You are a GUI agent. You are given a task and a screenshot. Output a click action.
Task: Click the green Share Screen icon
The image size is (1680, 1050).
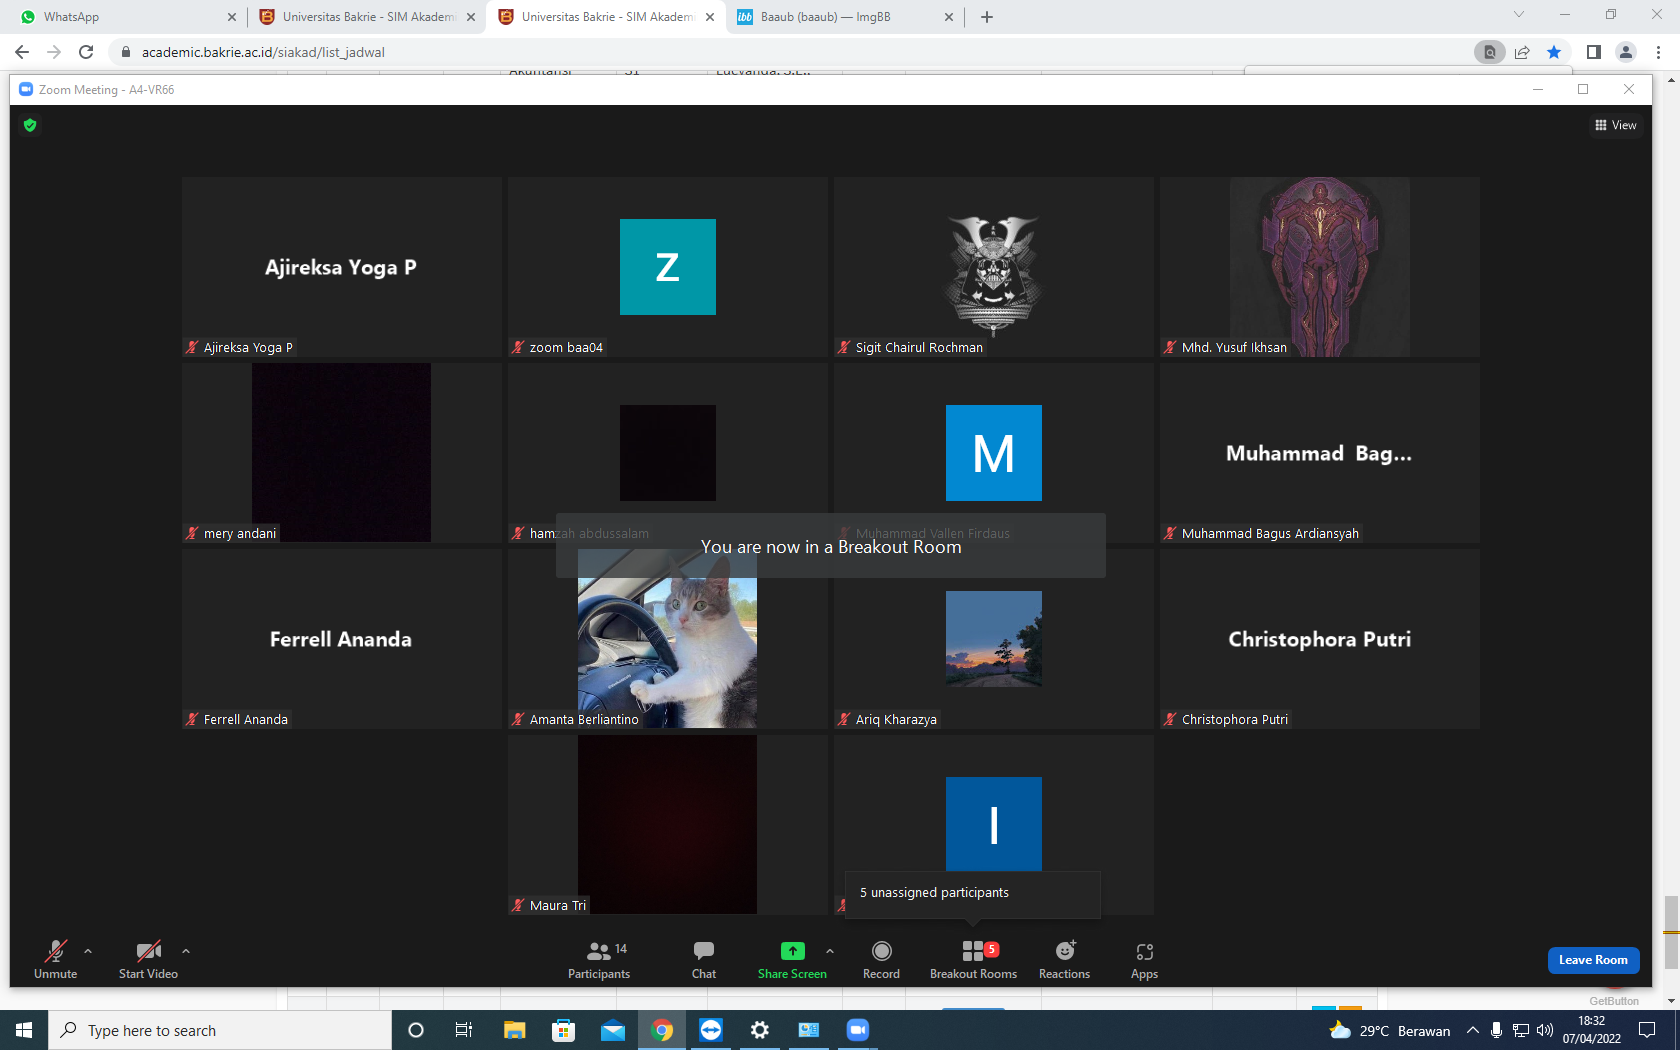click(x=792, y=951)
